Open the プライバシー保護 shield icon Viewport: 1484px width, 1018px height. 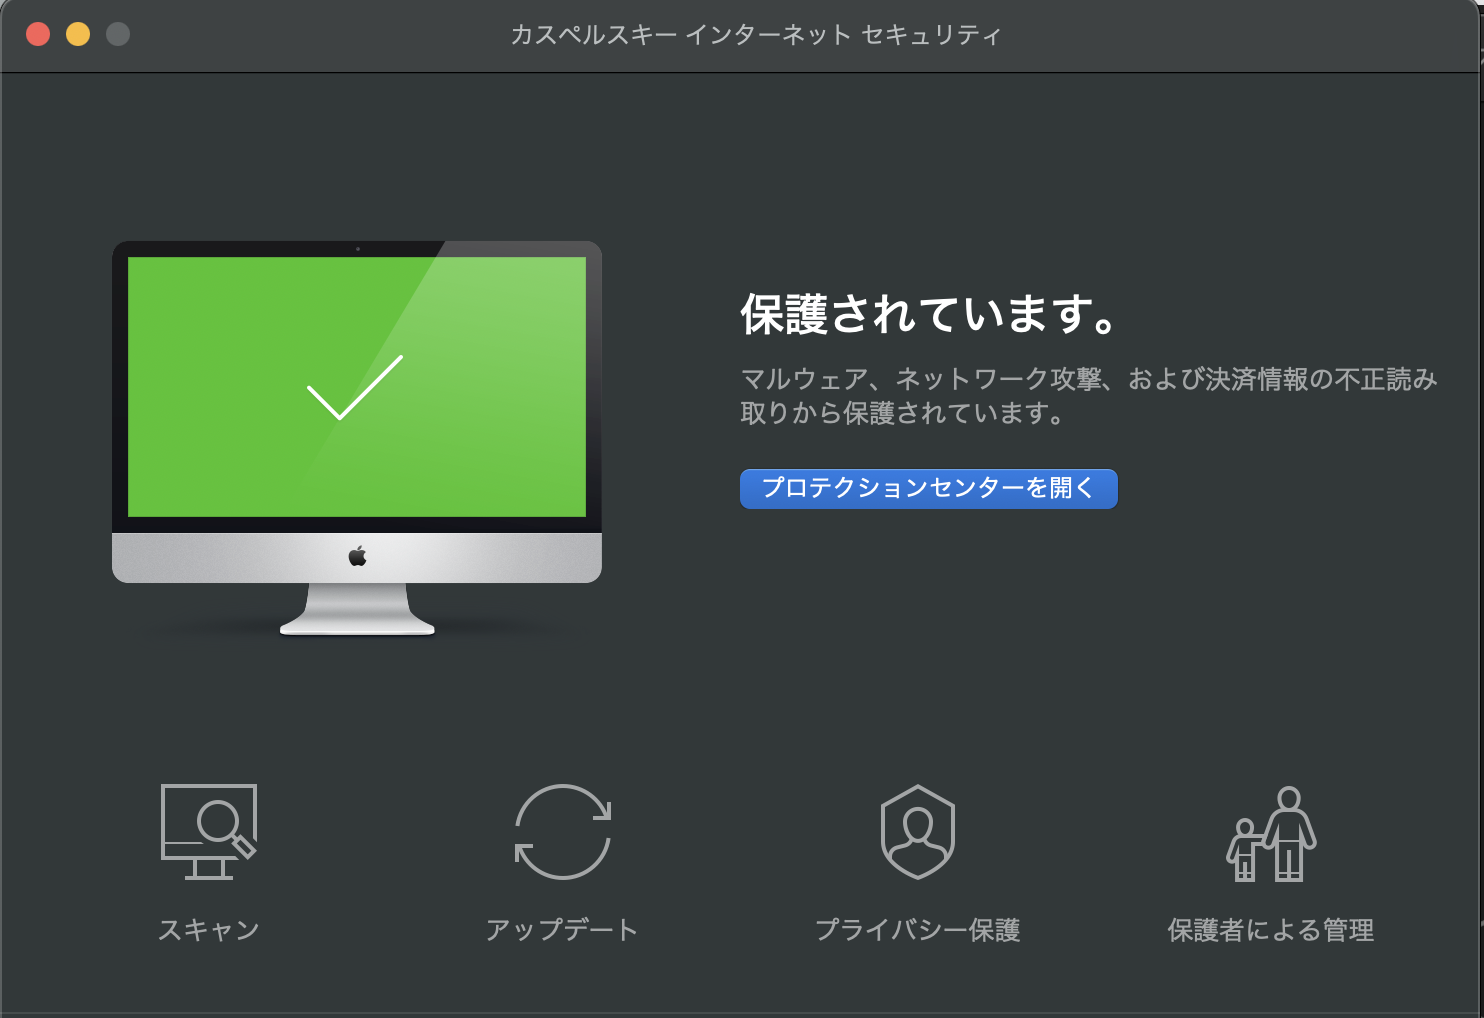(x=918, y=832)
